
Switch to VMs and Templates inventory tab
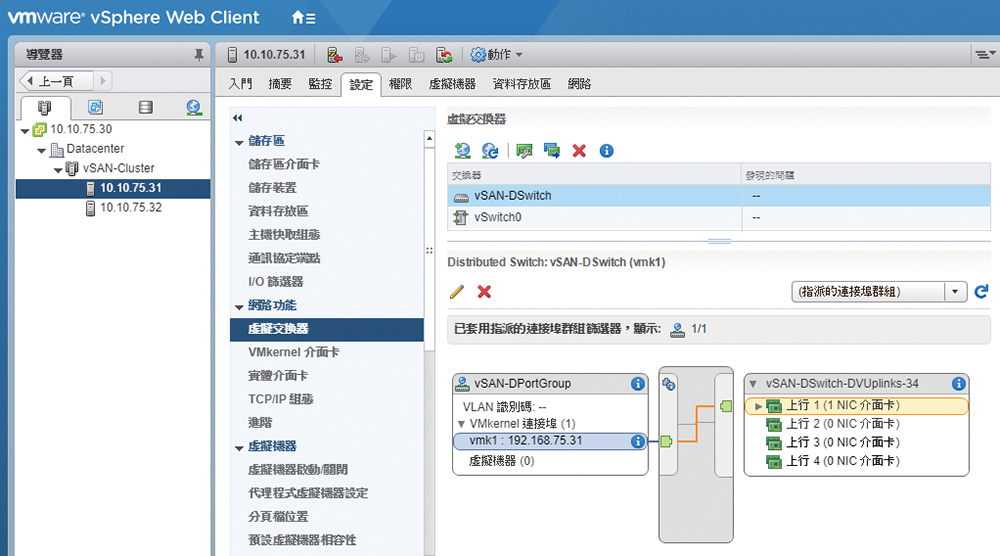point(96,107)
